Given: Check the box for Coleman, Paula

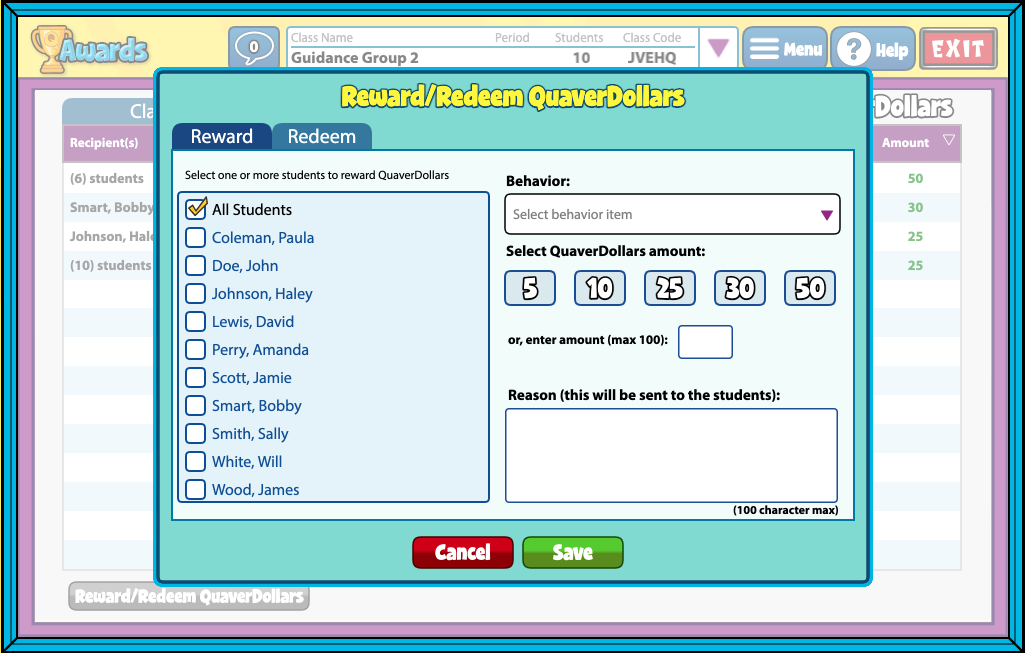Looking at the screenshot, I should pyautogui.click(x=196, y=237).
